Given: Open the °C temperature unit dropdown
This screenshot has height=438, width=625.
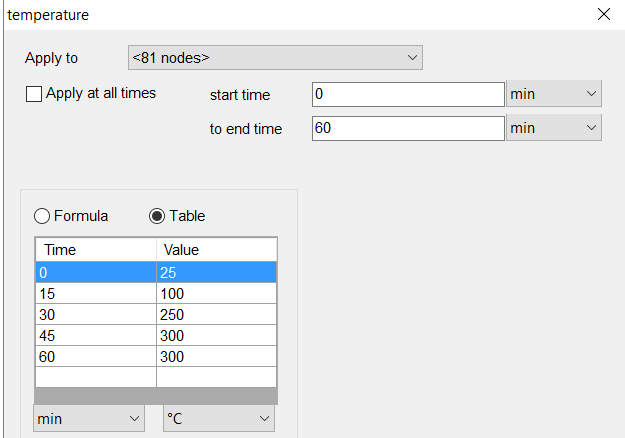Looking at the screenshot, I should coord(219,418).
